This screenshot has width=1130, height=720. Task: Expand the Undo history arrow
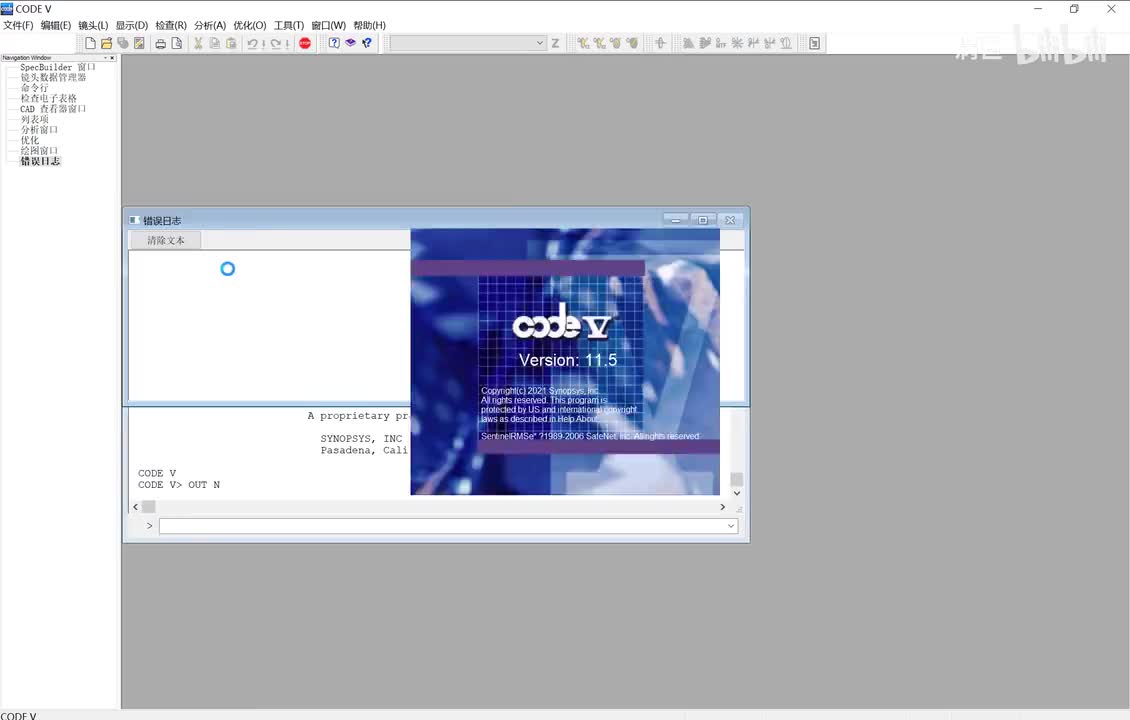click(263, 43)
